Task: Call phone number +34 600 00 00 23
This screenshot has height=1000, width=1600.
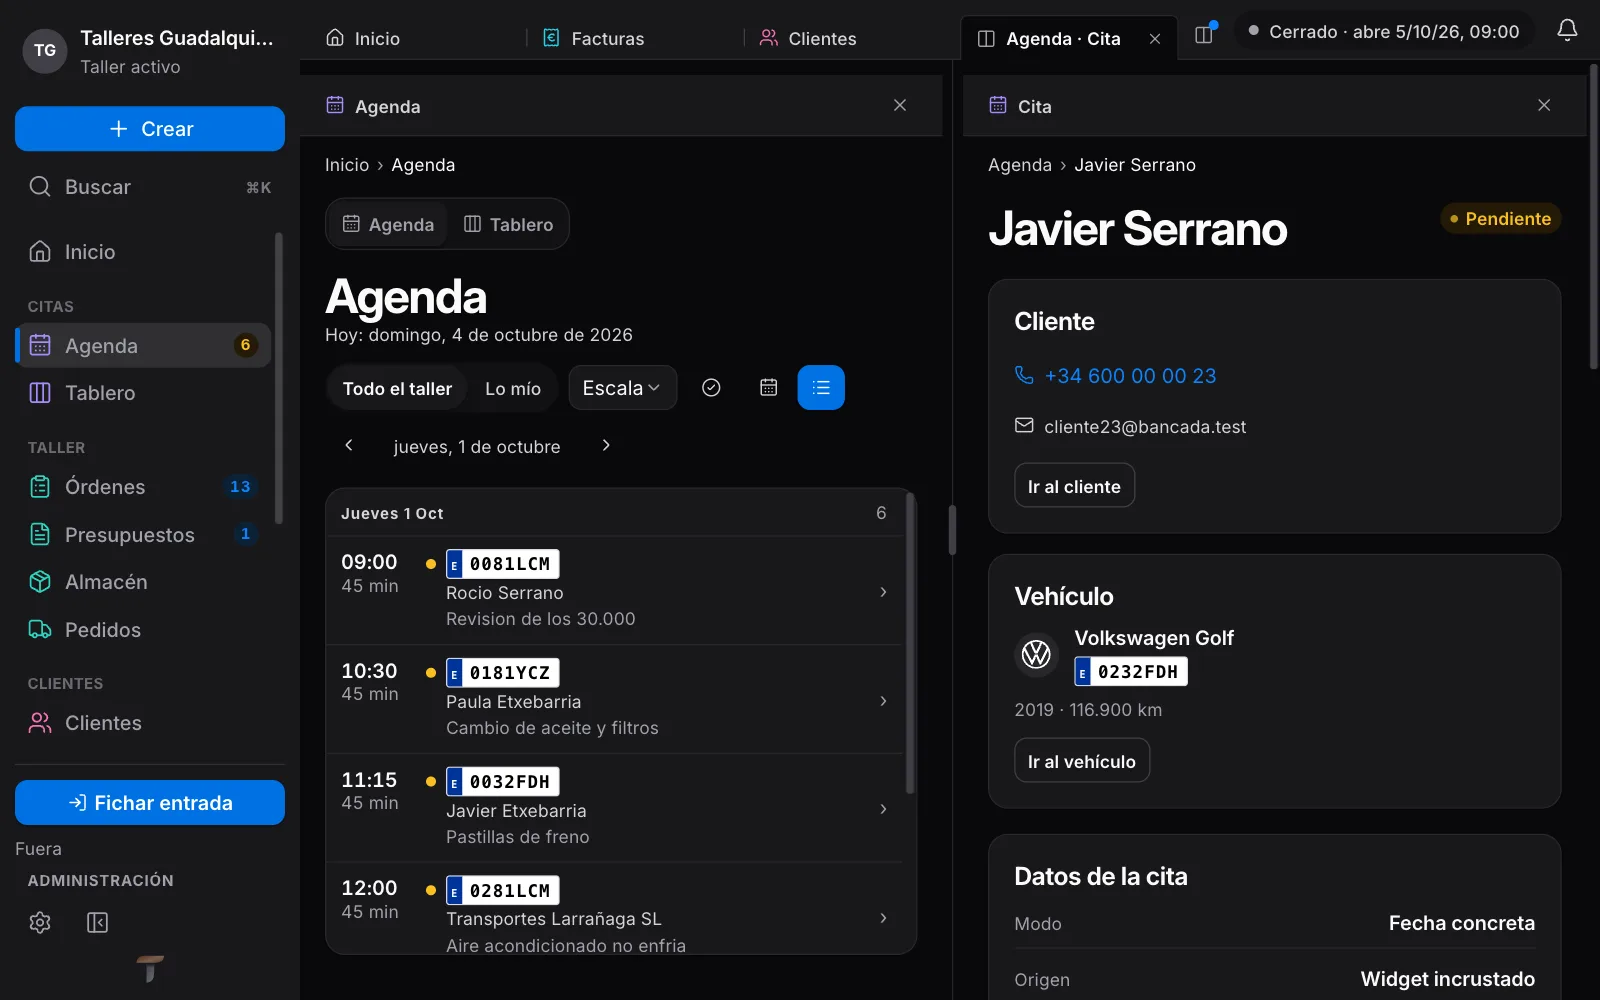Action: tap(1130, 376)
